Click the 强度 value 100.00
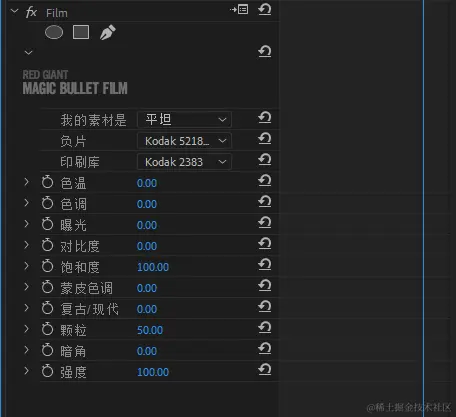Screen dimensions: 456x417 click(153, 372)
